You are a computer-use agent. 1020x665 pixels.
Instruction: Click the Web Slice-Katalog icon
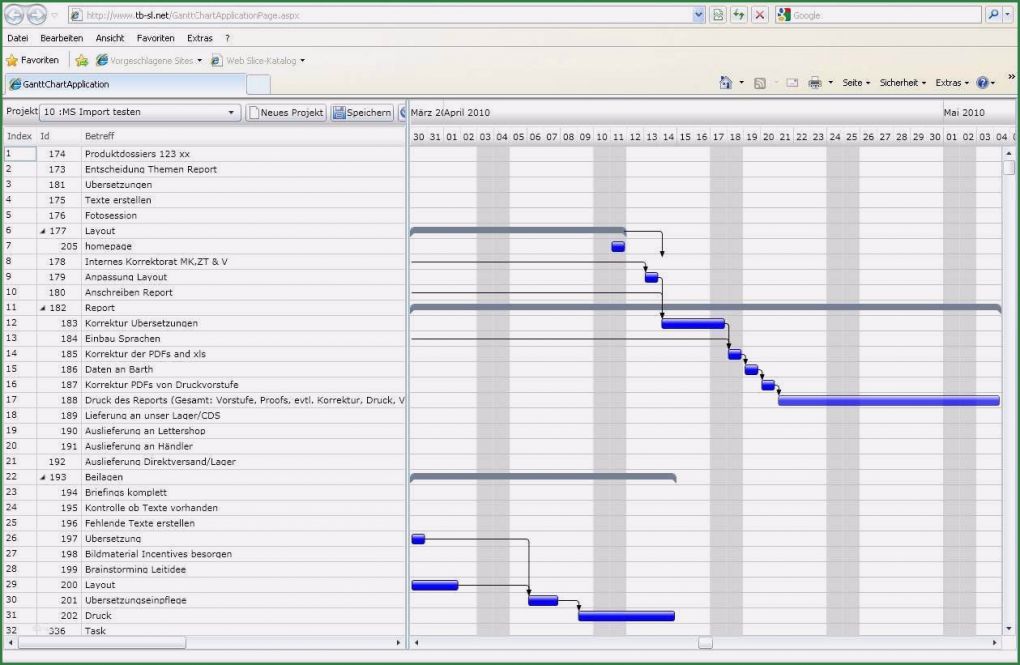click(217, 60)
